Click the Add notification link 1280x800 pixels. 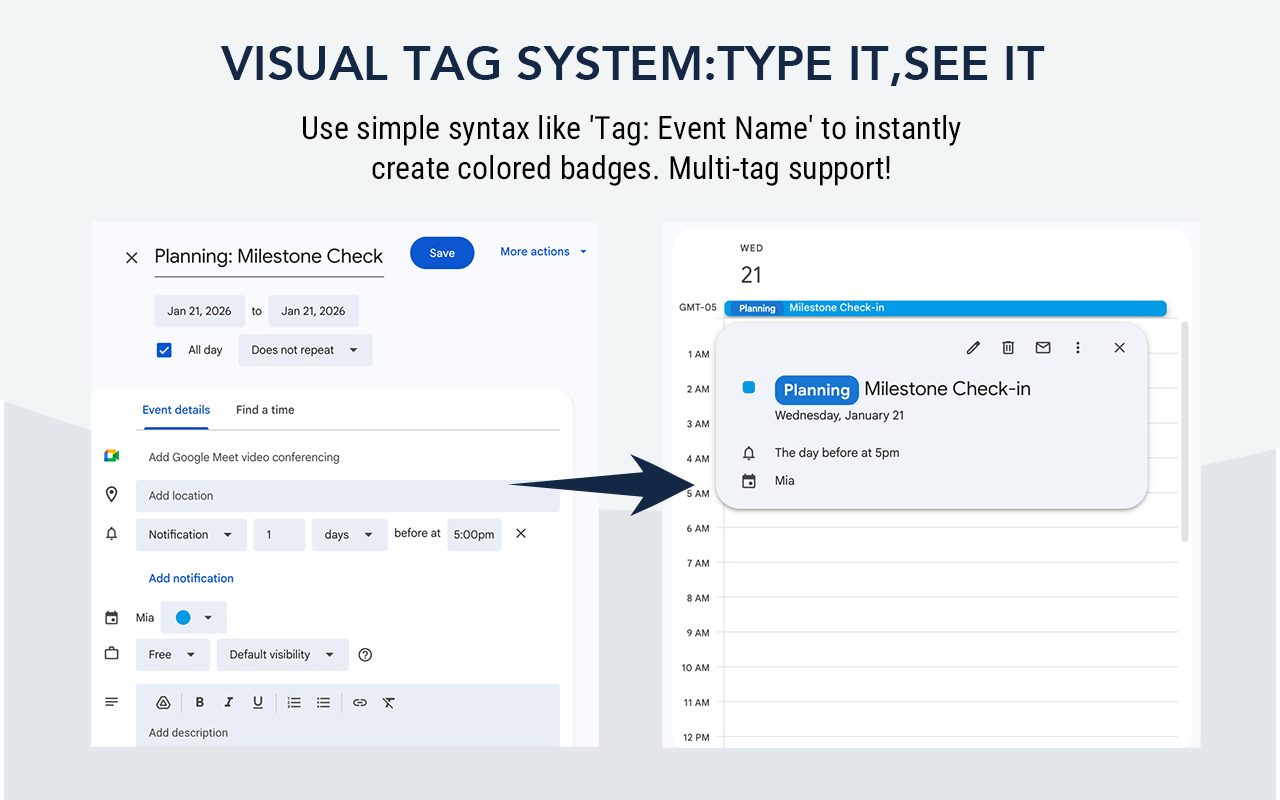(191, 578)
